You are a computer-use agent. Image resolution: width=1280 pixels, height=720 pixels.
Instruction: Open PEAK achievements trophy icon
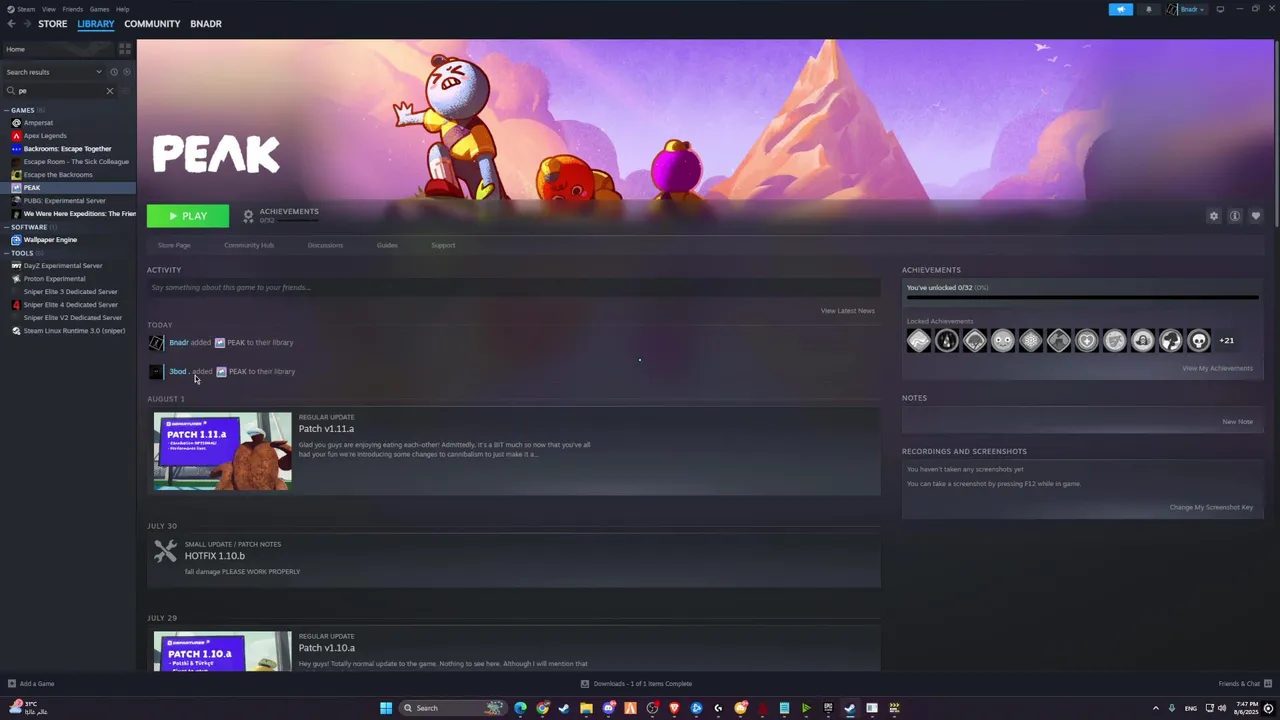248,216
